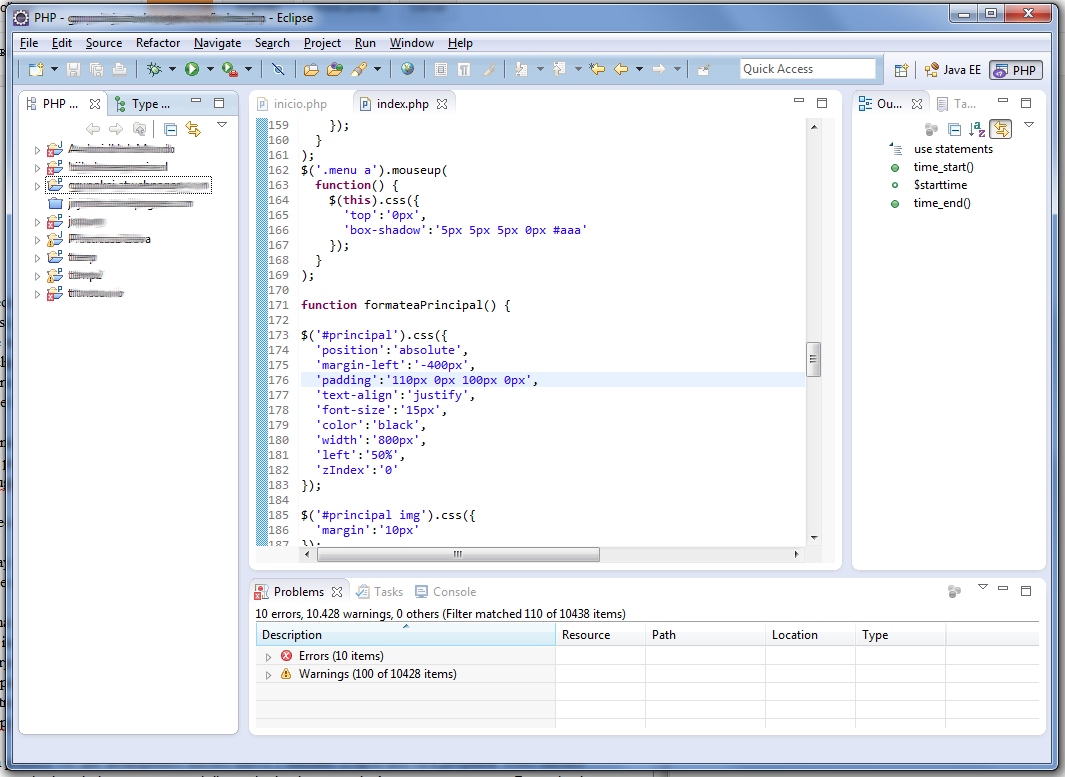The image size is (1065, 777).
Task: Click the Save All toolbar icon
Action: point(97,69)
